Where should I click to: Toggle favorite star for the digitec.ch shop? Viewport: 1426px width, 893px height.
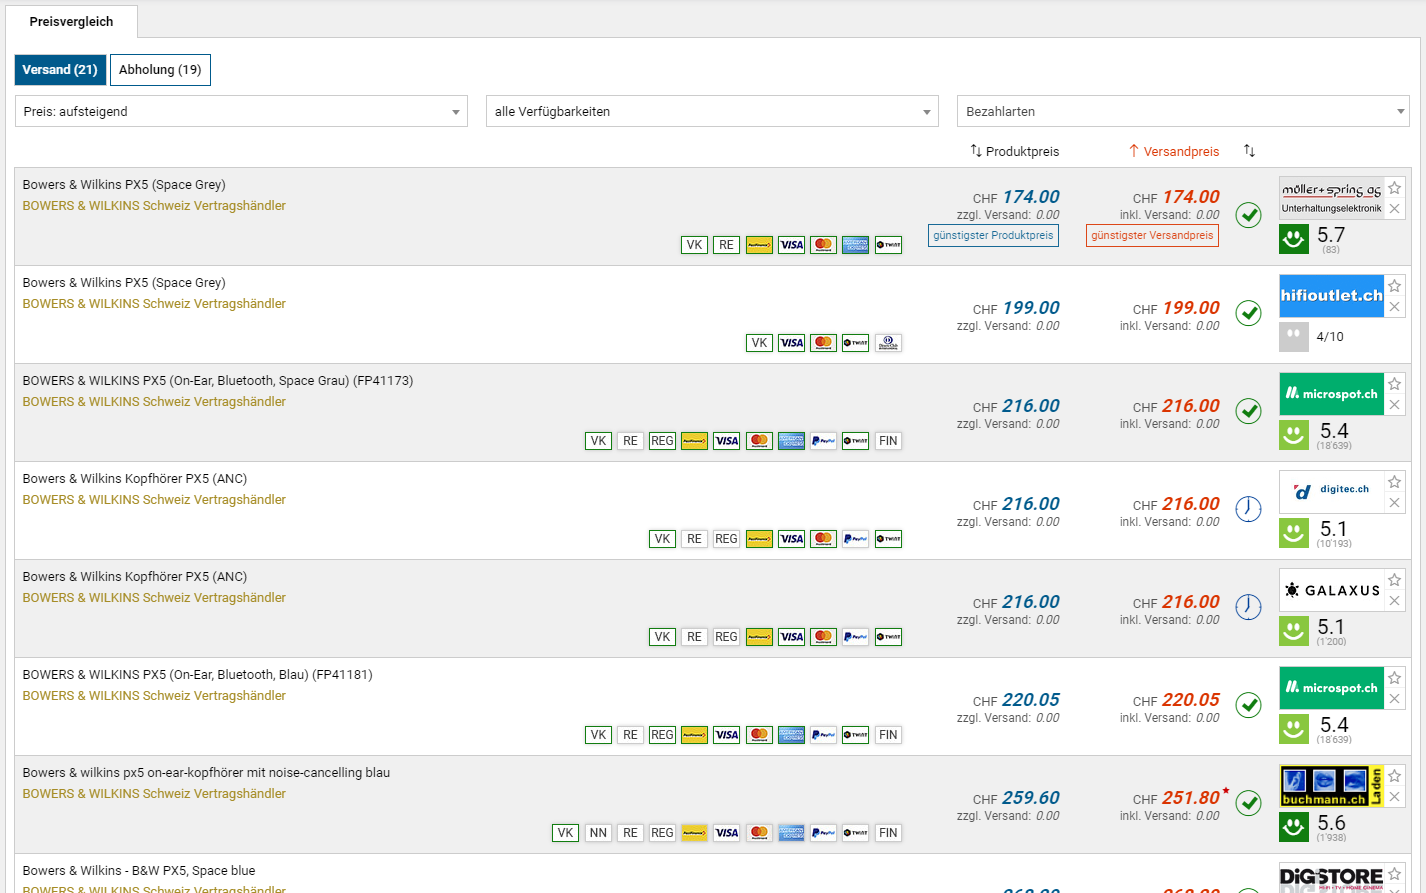click(x=1394, y=482)
